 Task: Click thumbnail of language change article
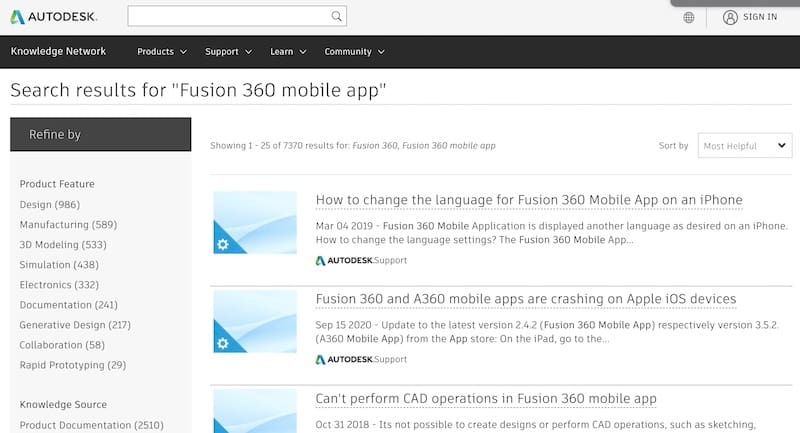pyautogui.click(x=255, y=222)
